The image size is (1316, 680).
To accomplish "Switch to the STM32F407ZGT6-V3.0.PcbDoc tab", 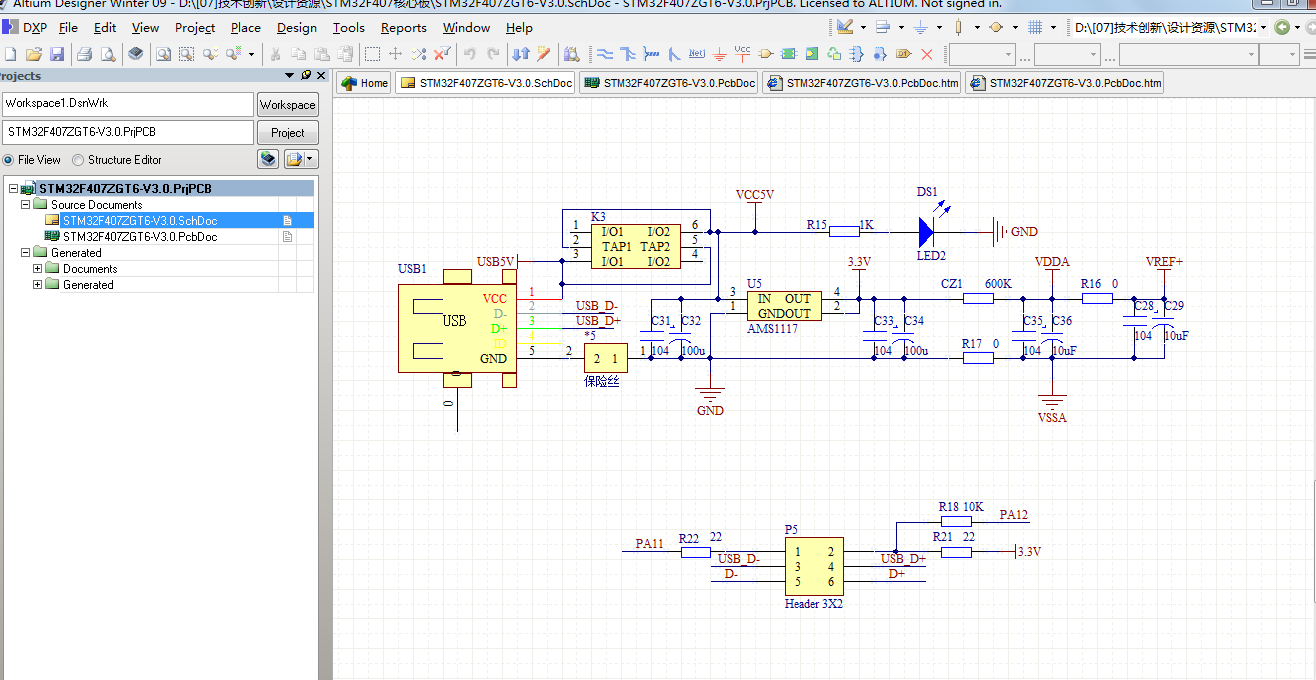I will click(x=668, y=83).
